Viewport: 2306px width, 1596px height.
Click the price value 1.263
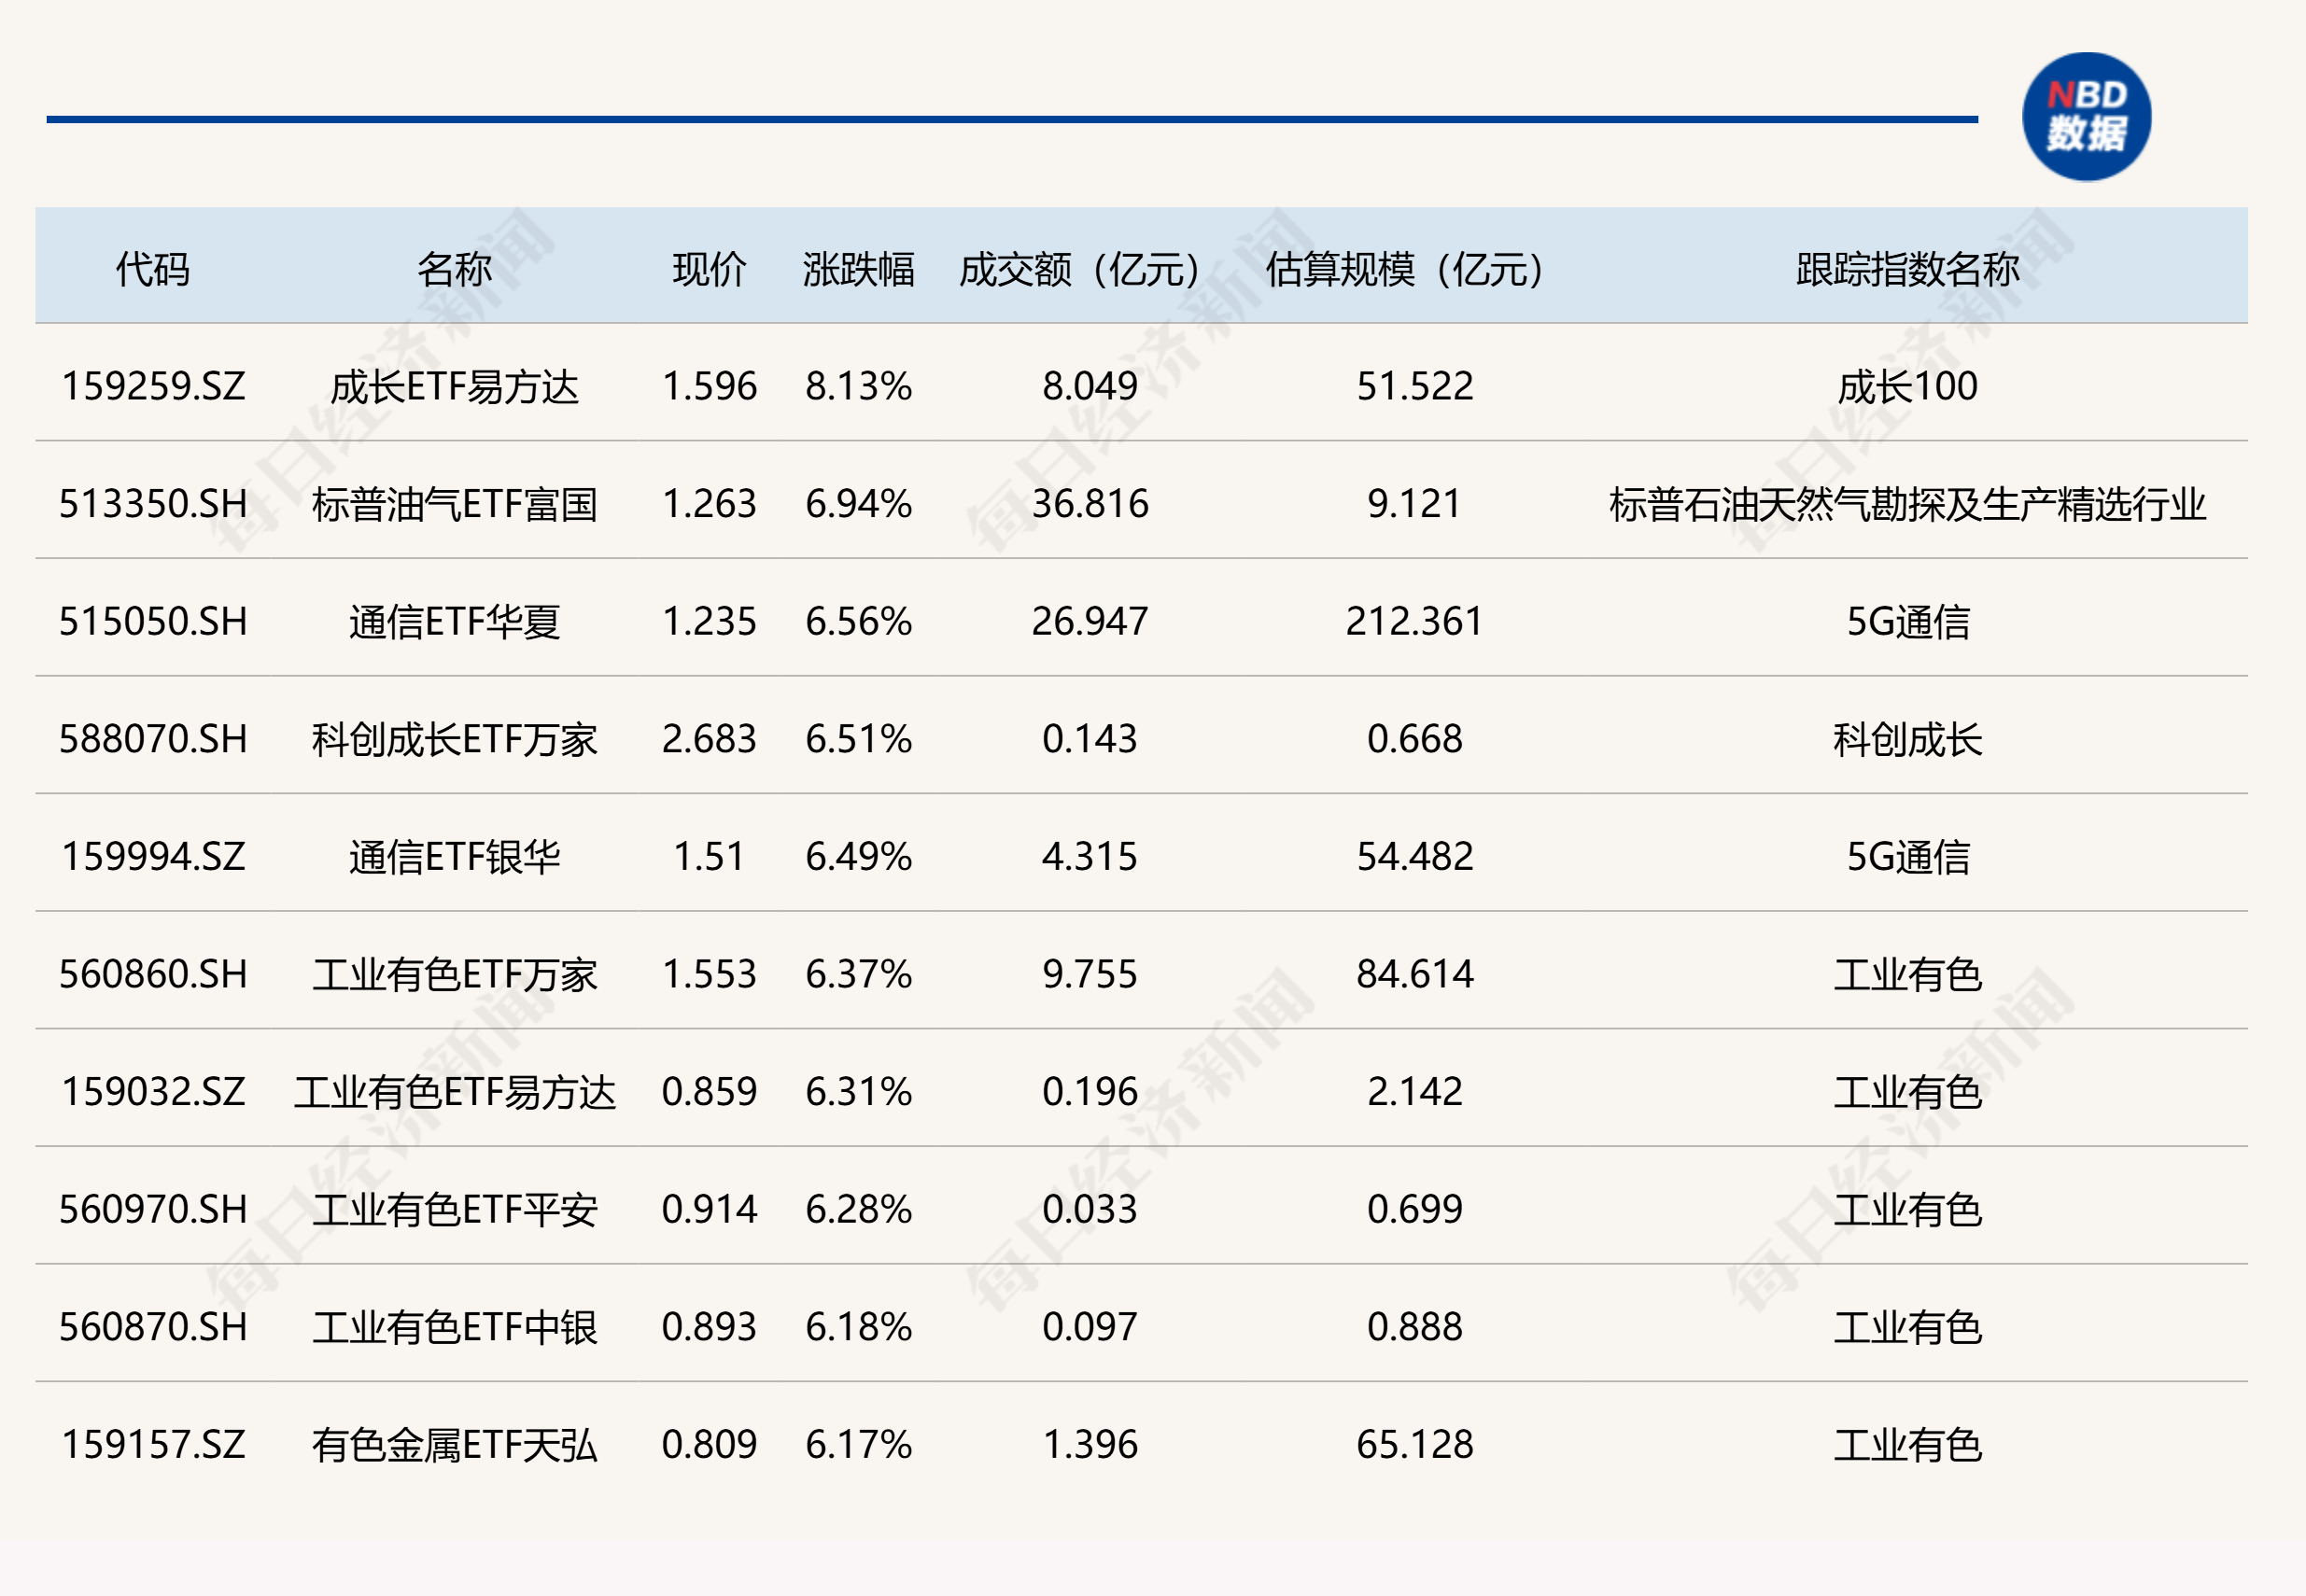pos(709,504)
